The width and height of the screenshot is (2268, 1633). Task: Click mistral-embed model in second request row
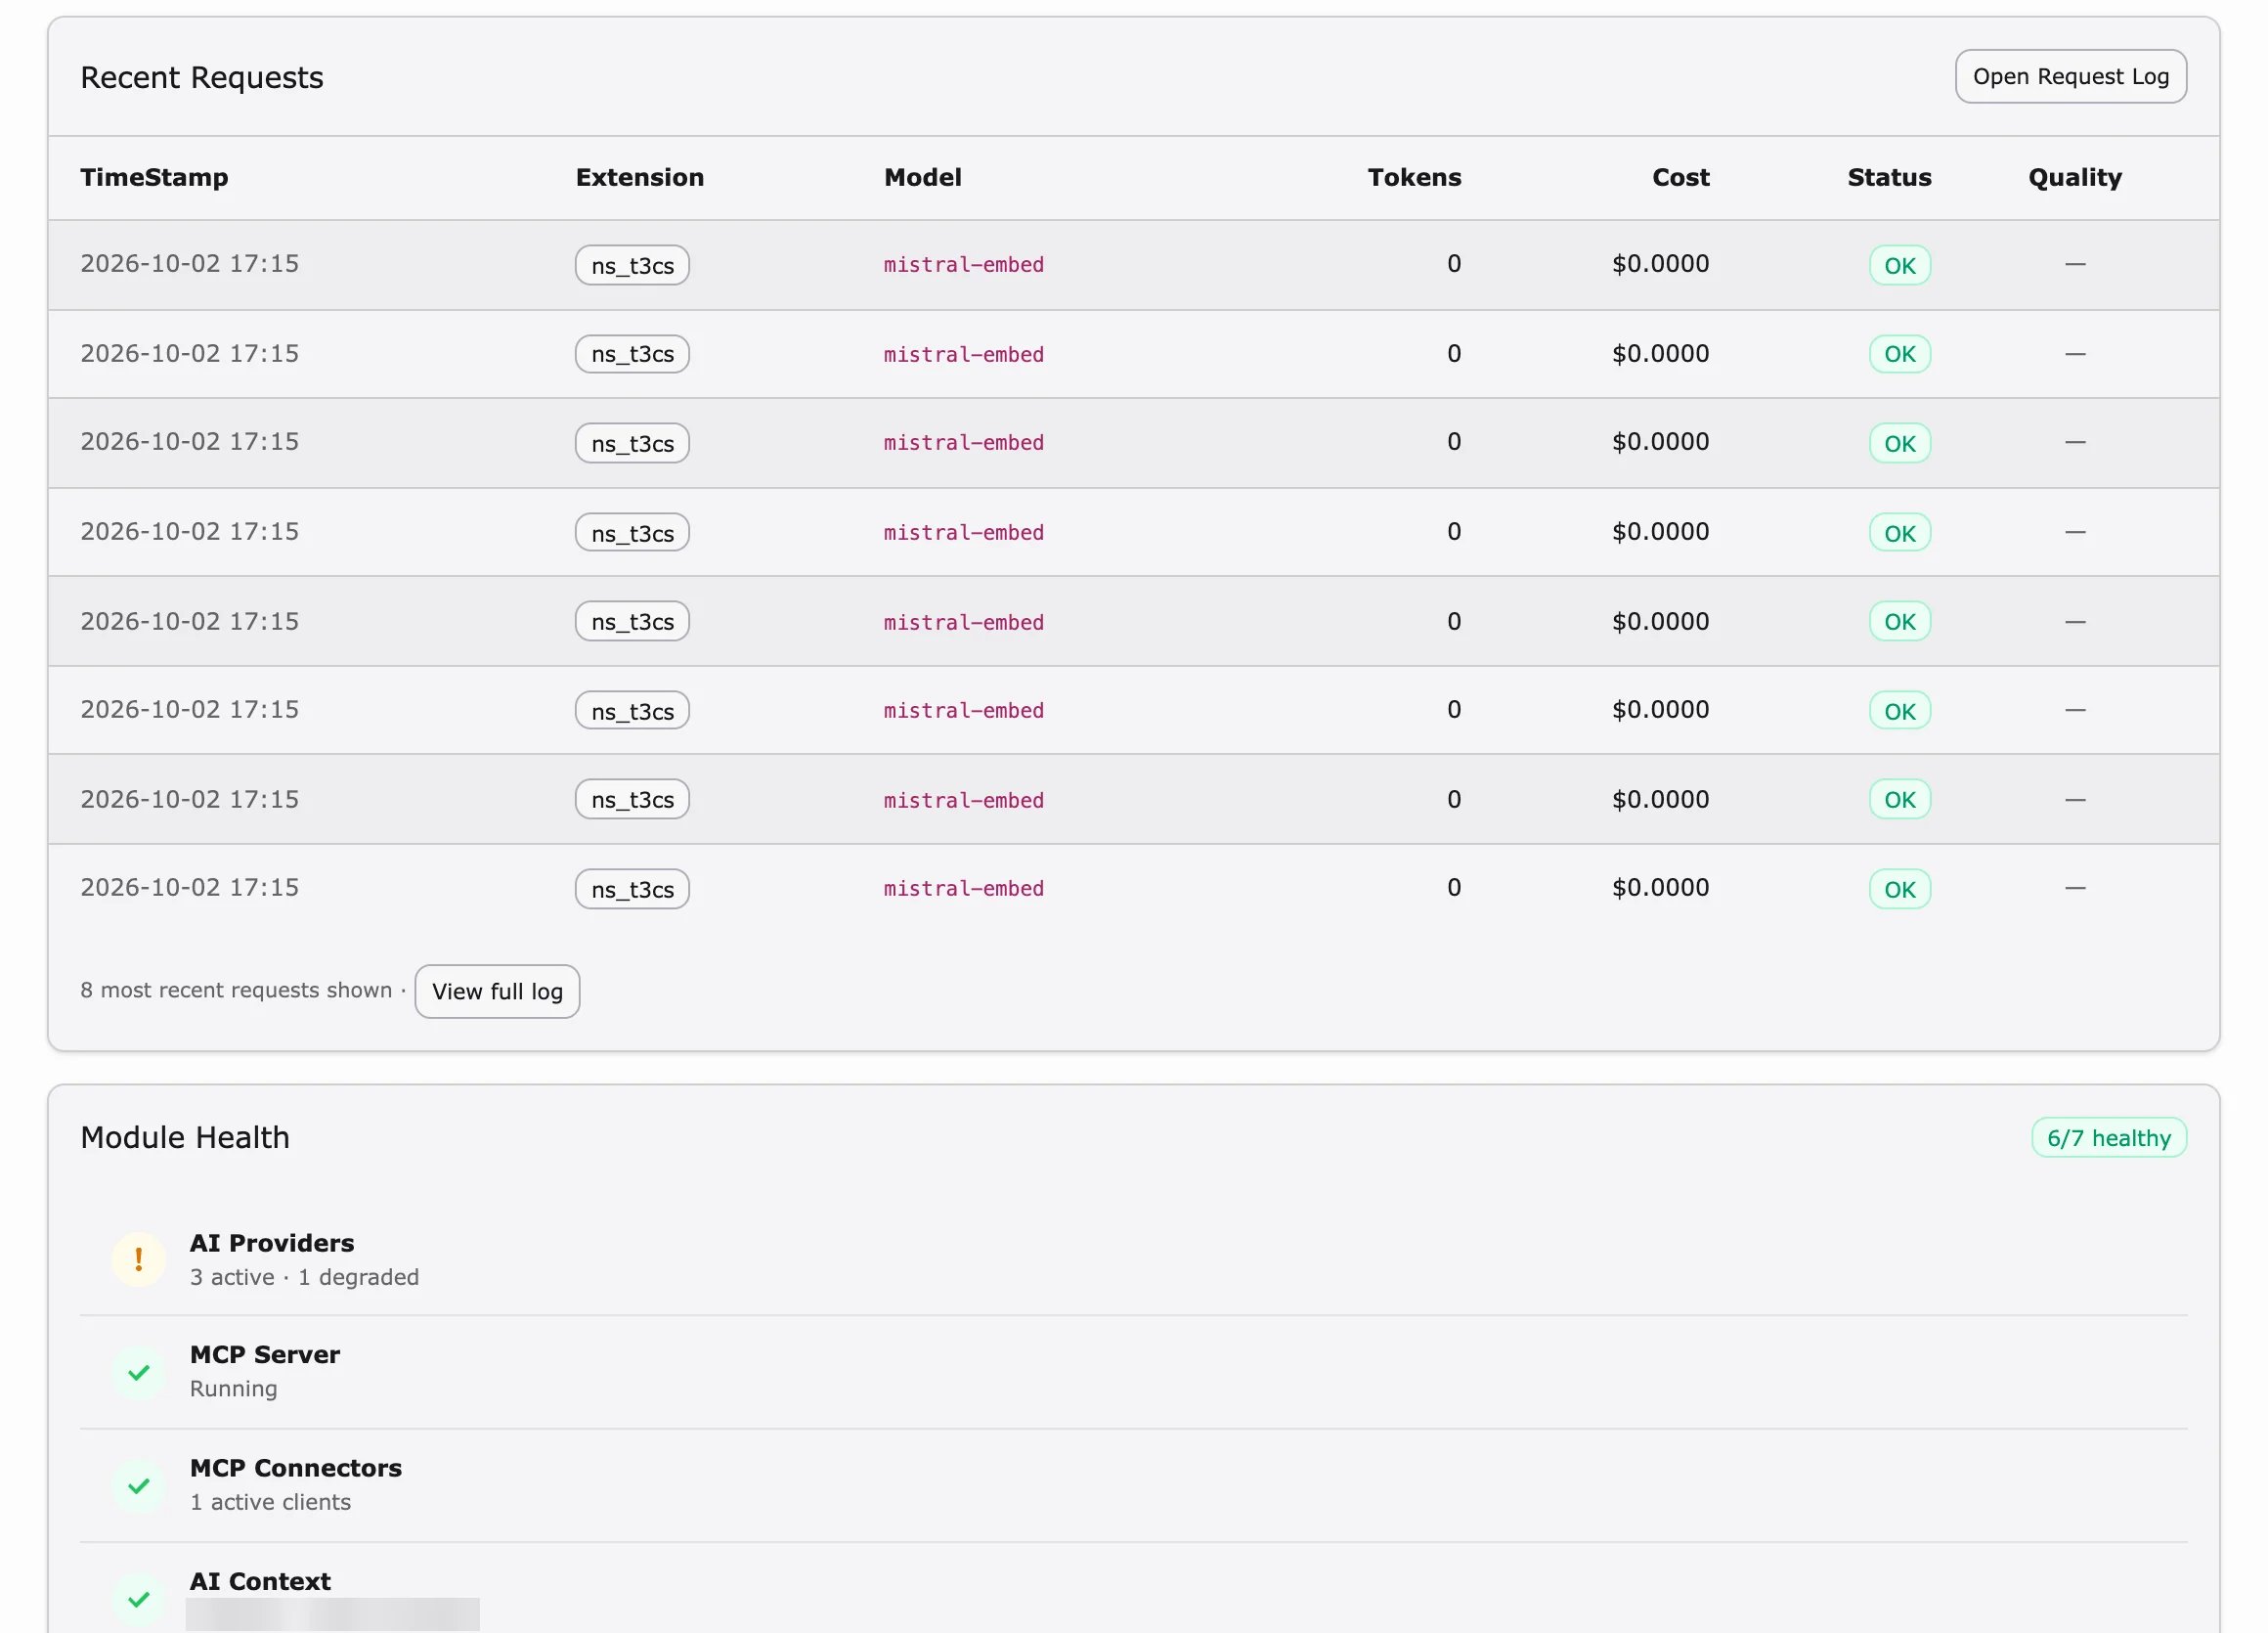click(963, 354)
